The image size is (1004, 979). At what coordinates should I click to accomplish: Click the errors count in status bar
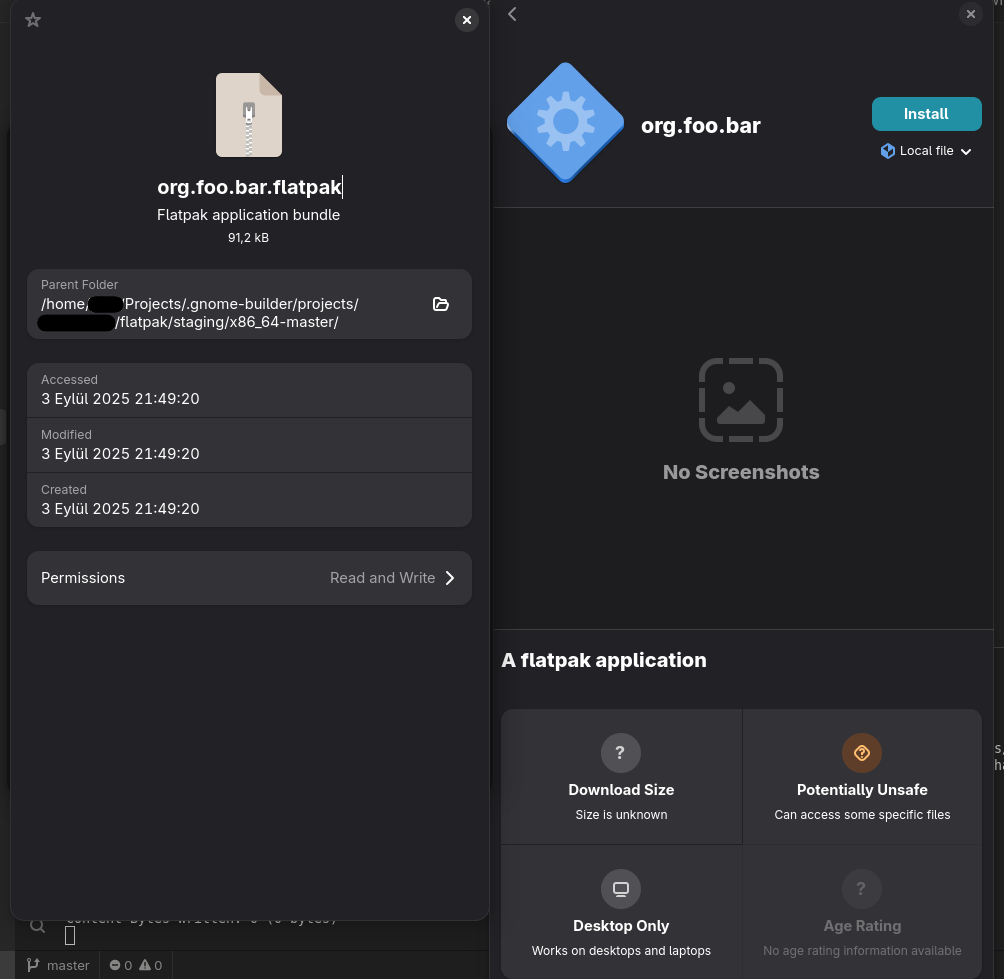pyautogui.click(x=120, y=965)
